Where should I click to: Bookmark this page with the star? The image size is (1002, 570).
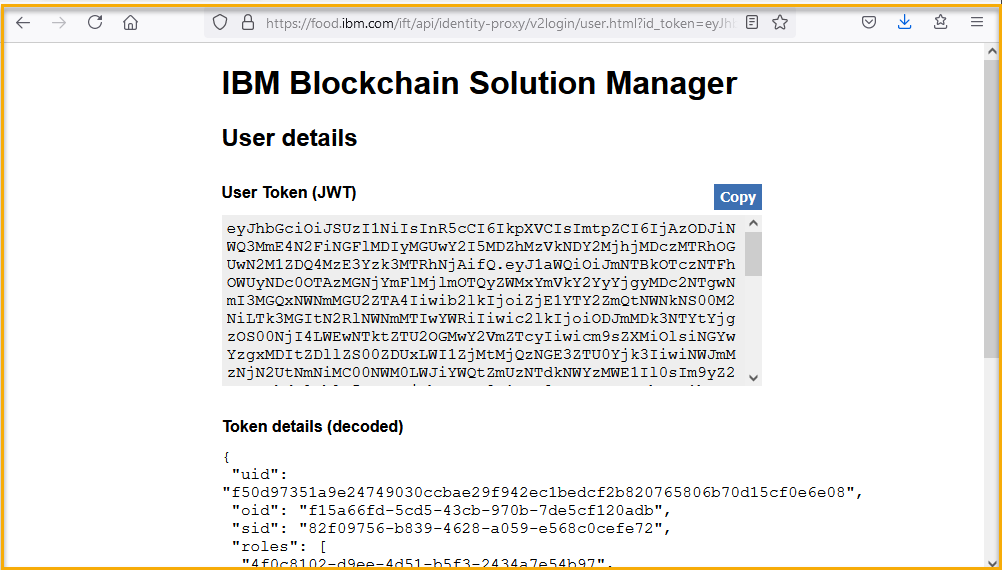point(780,22)
